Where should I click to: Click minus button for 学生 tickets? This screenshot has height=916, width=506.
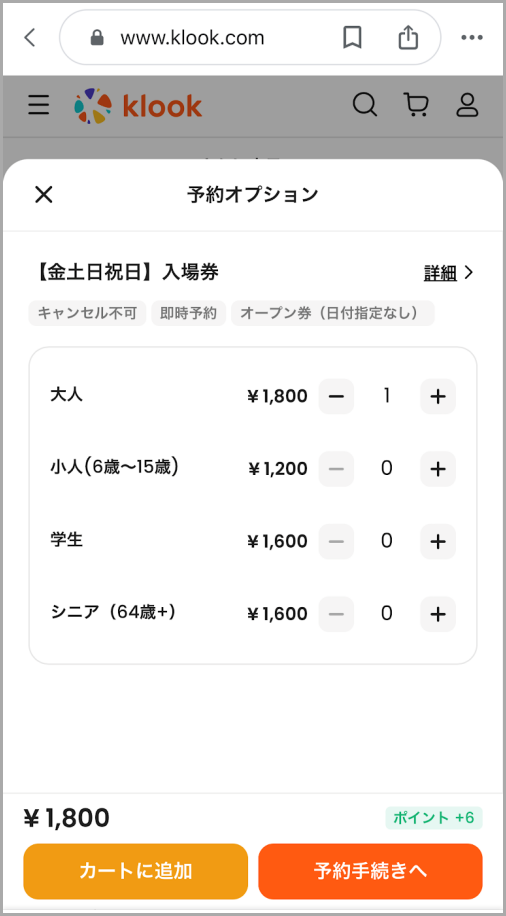pyautogui.click(x=336, y=542)
